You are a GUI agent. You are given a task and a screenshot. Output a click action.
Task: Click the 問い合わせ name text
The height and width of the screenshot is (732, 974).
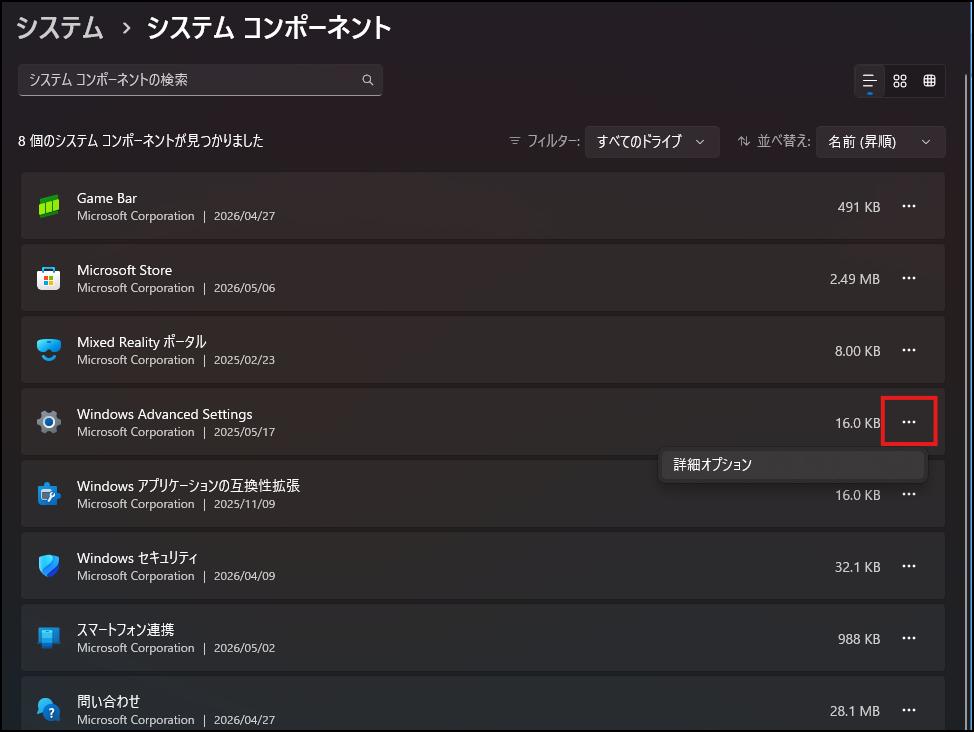[x=109, y=702]
